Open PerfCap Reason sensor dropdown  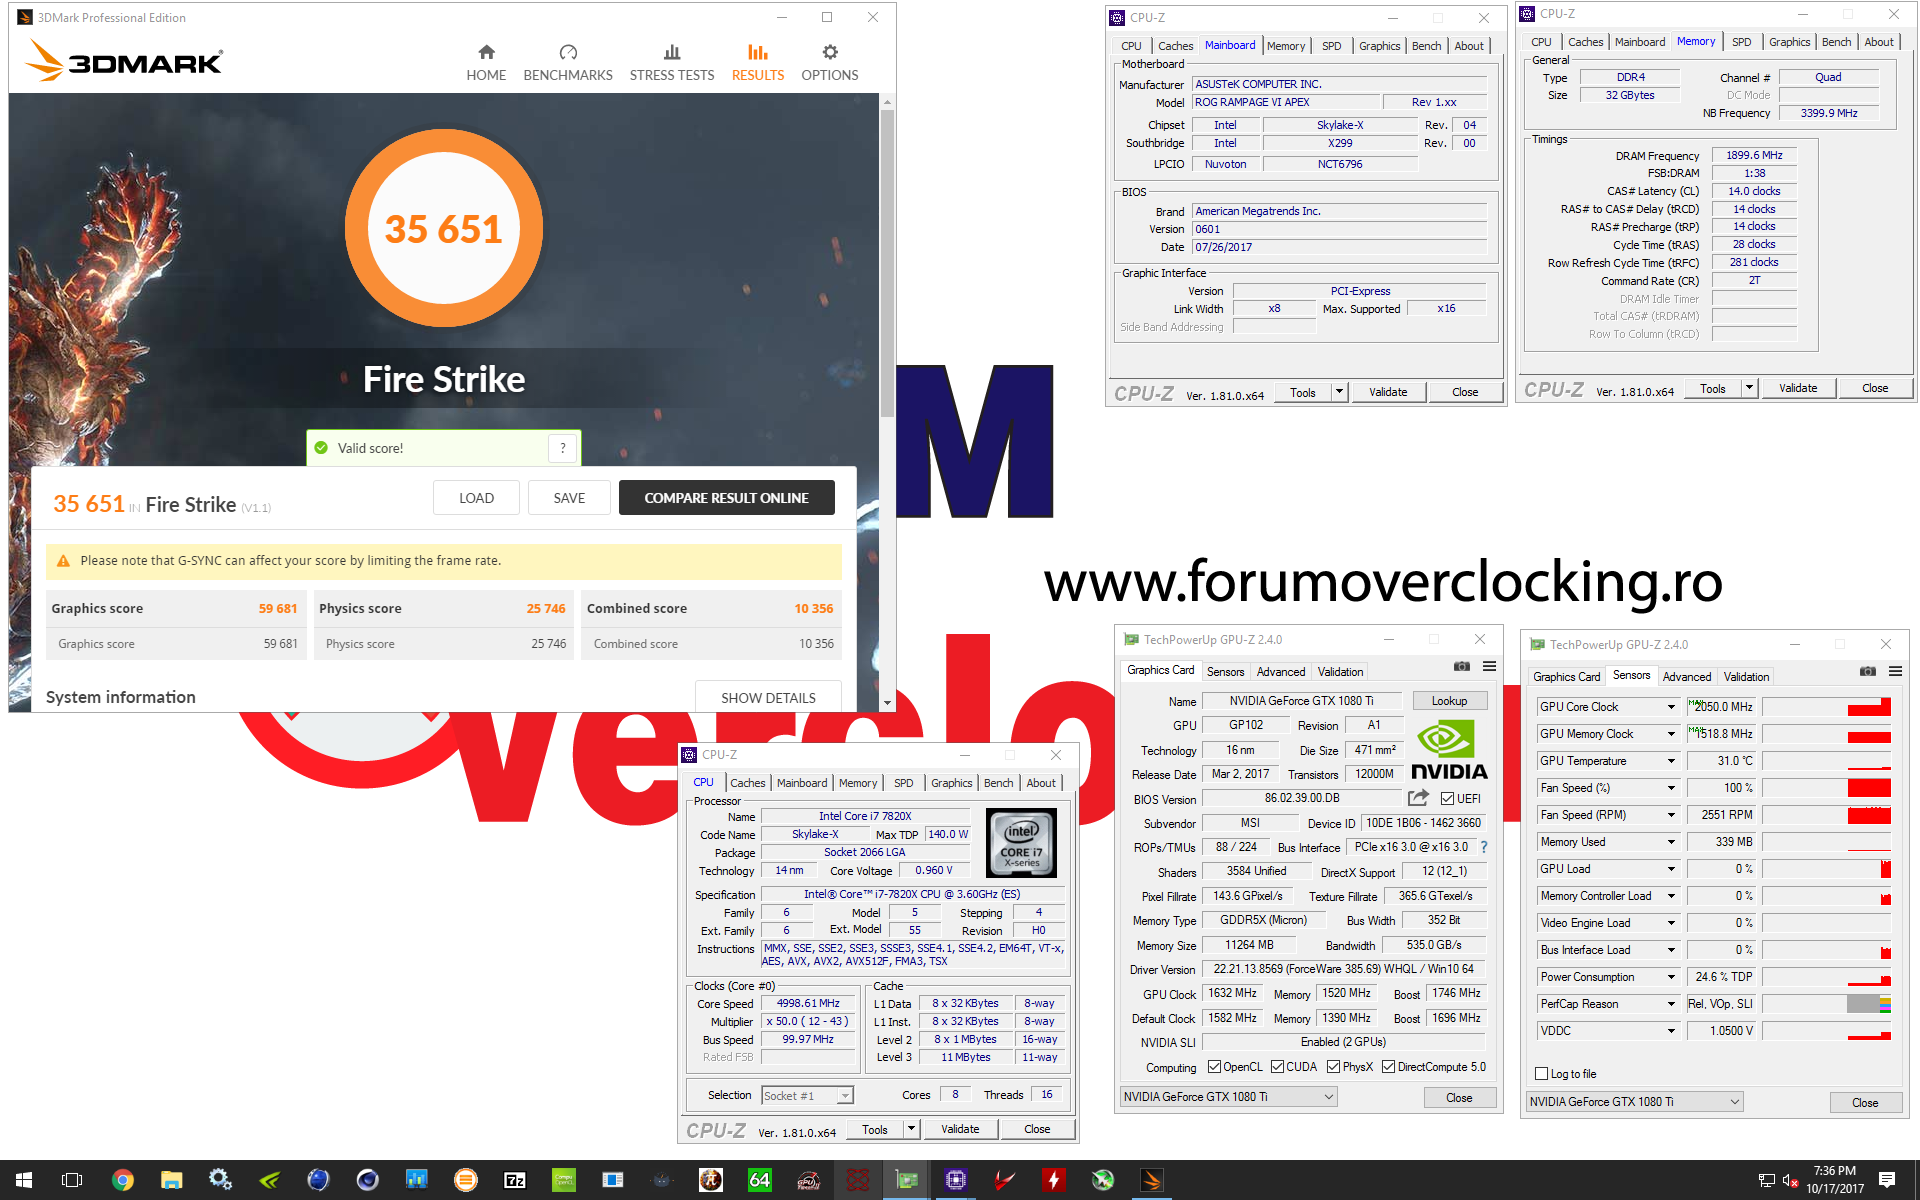(x=1670, y=1004)
